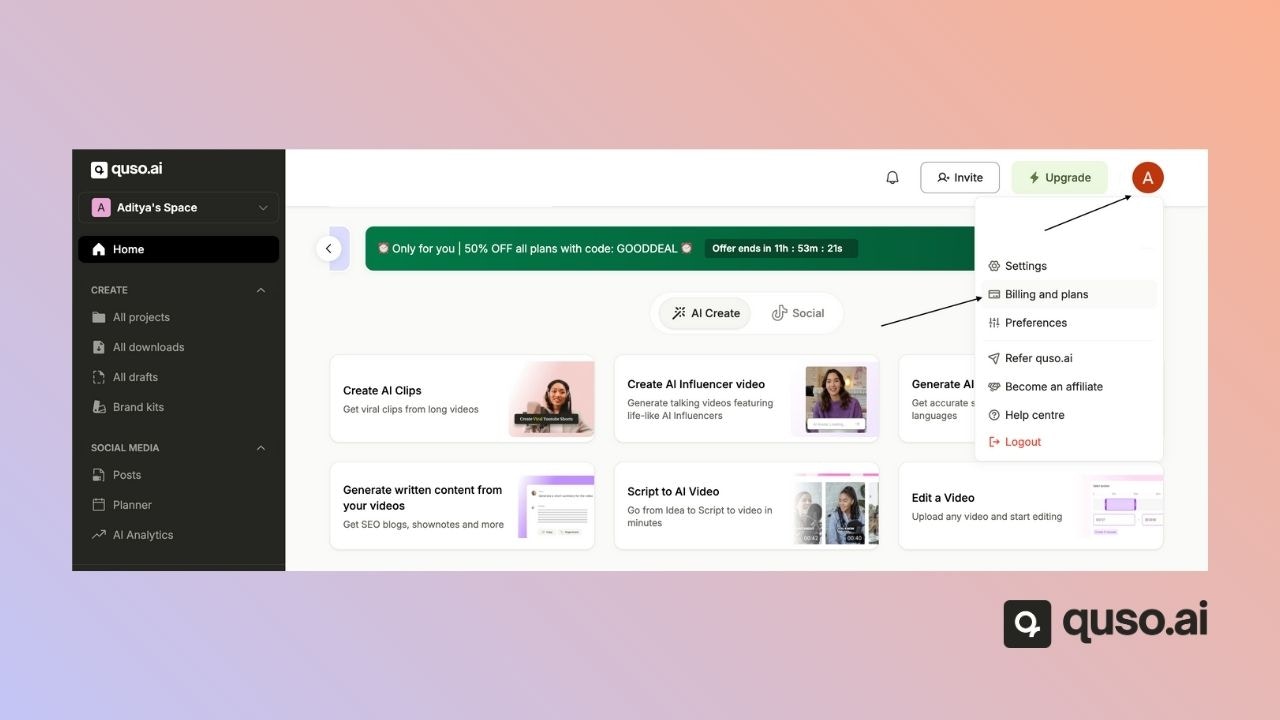Click the Help centre question icon

pyautogui.click(x=994, y=415)
